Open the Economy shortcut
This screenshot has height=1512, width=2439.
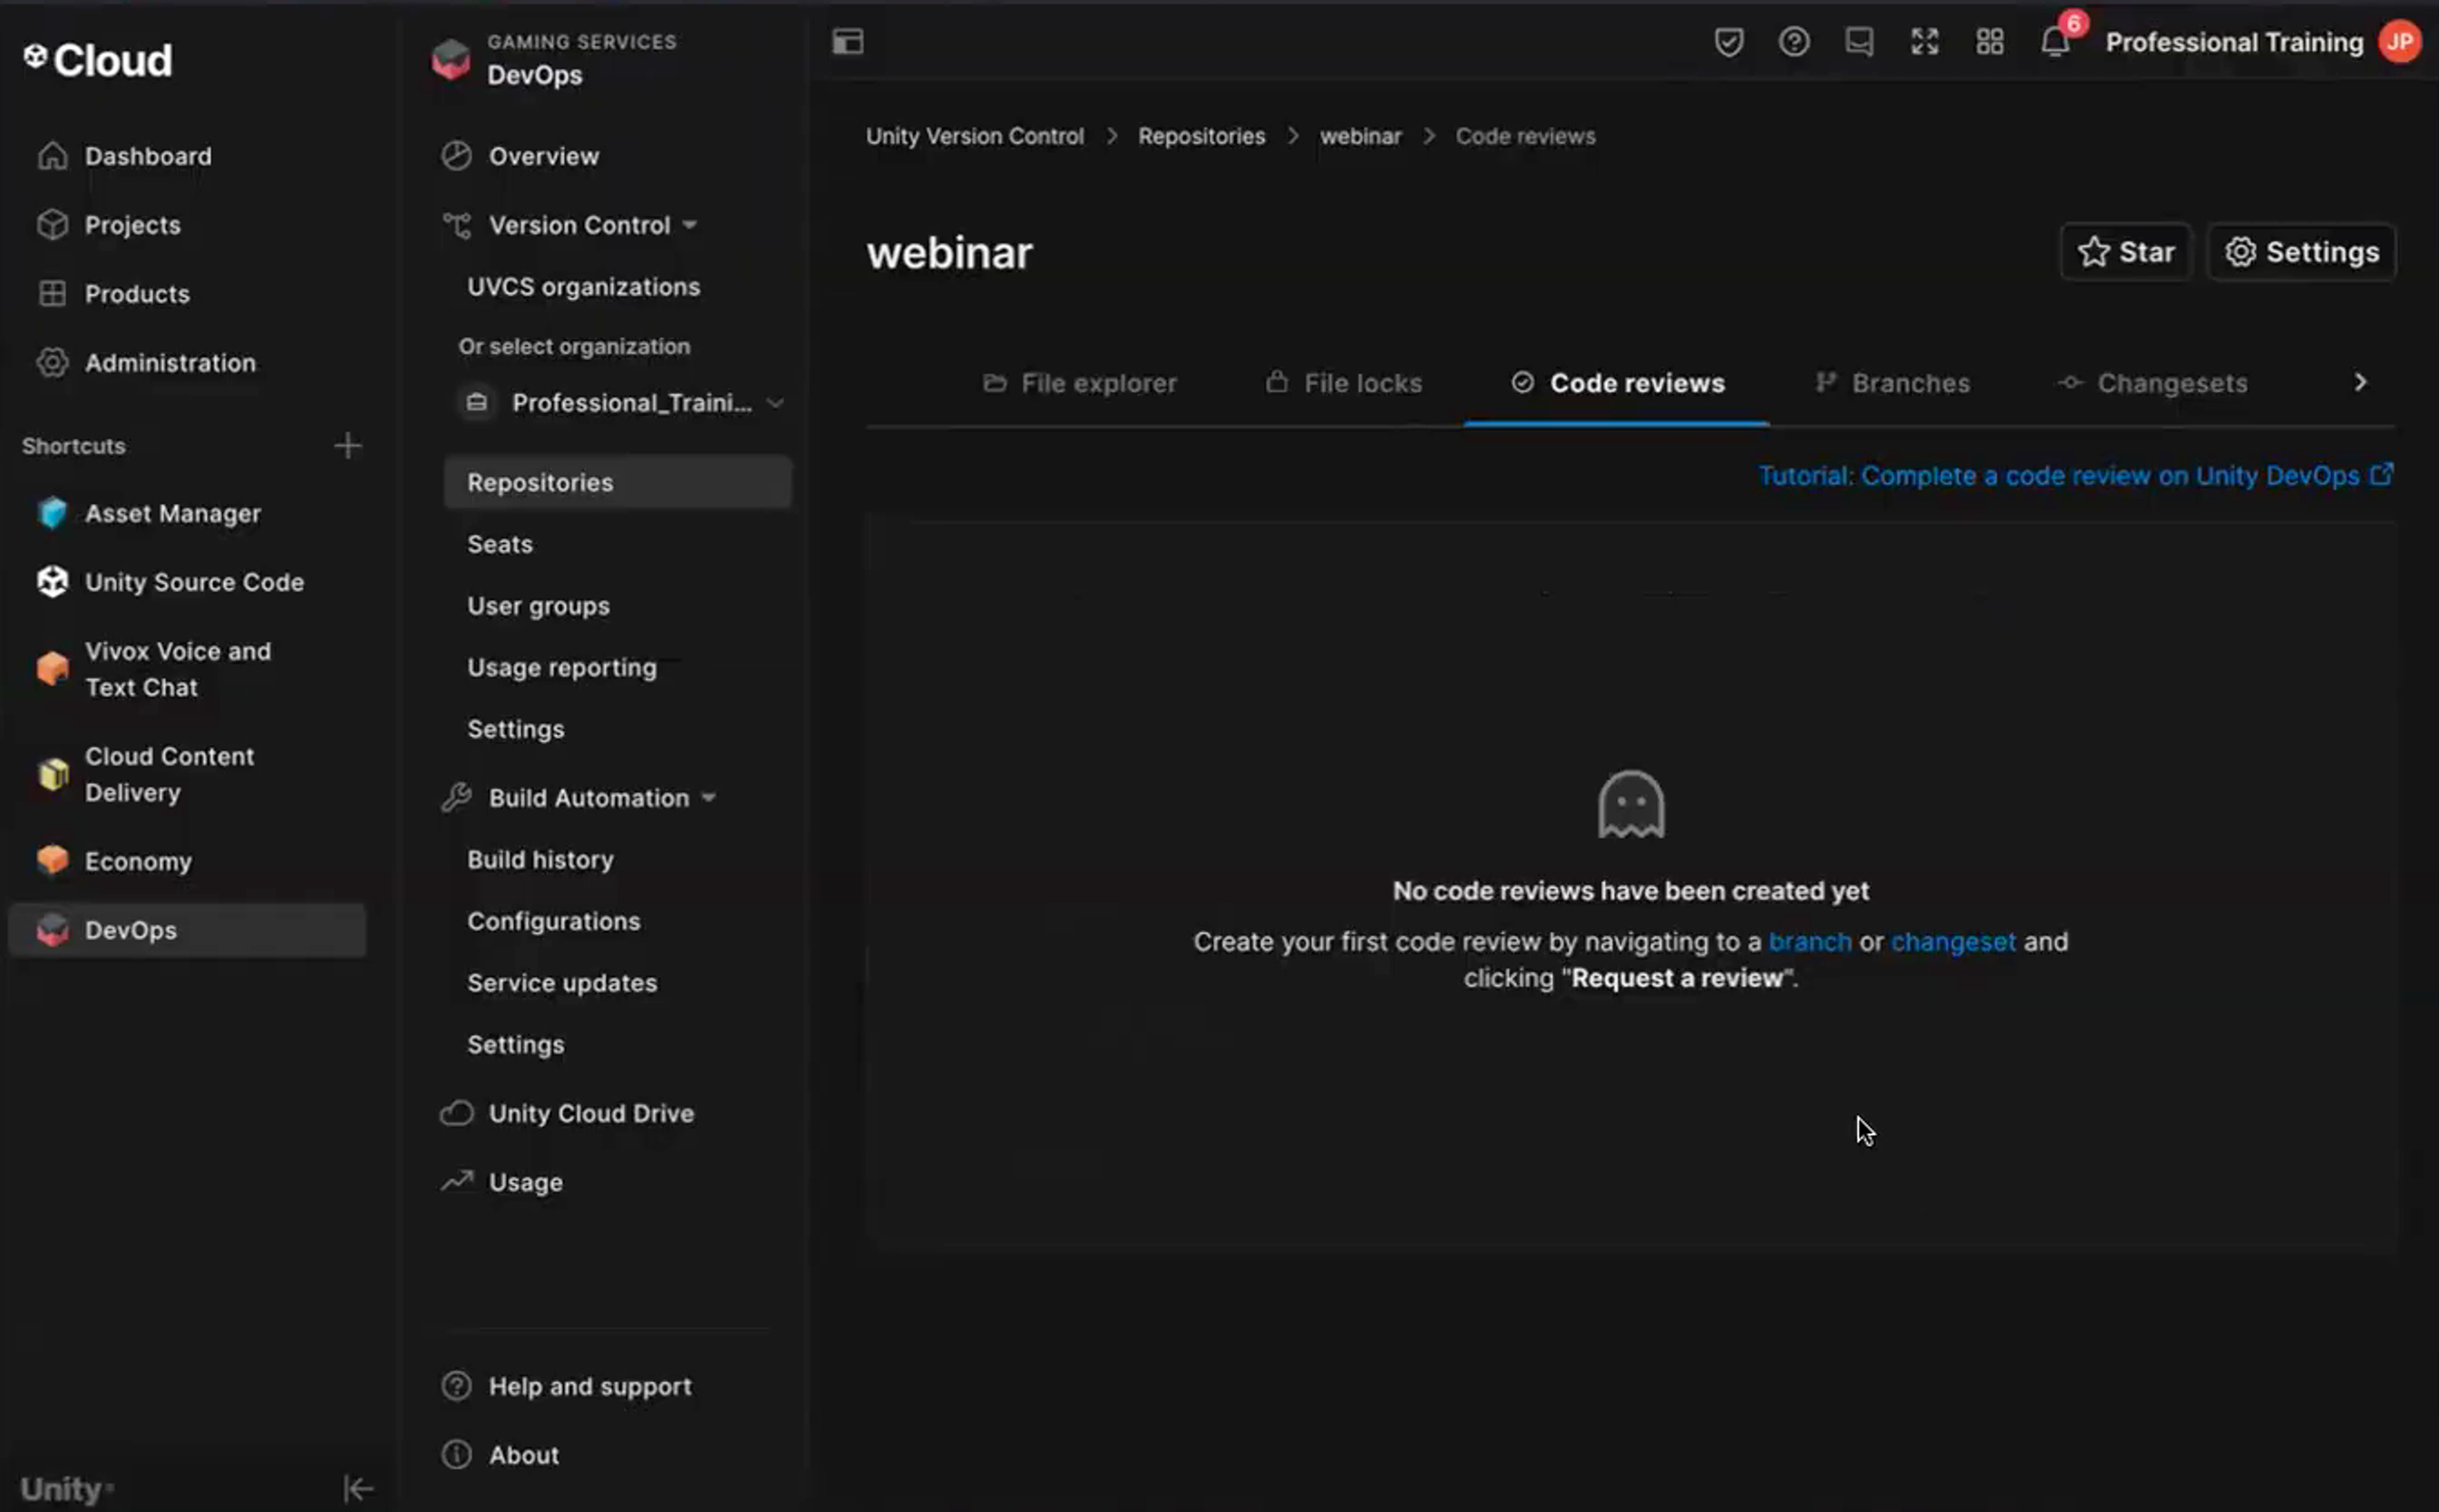pyautogui.click(x=186, y=861)
